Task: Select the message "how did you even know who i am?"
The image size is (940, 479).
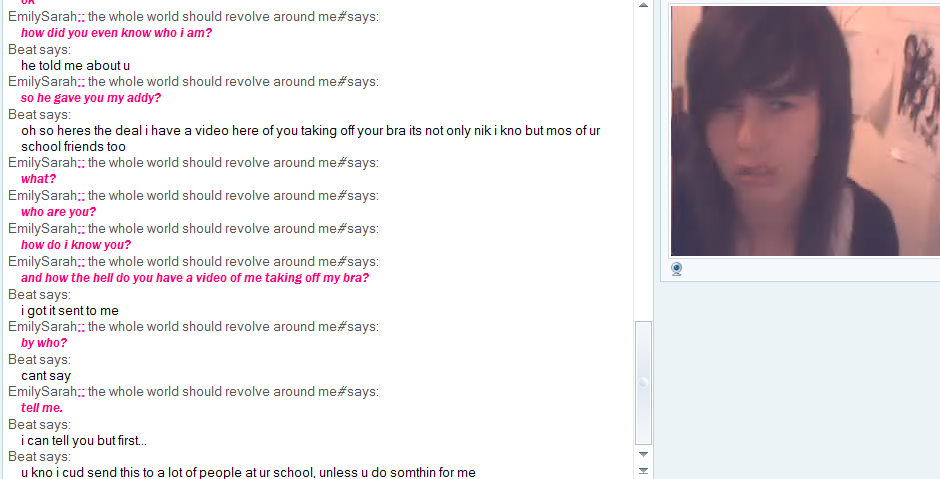Action: [x=116, y=33]
